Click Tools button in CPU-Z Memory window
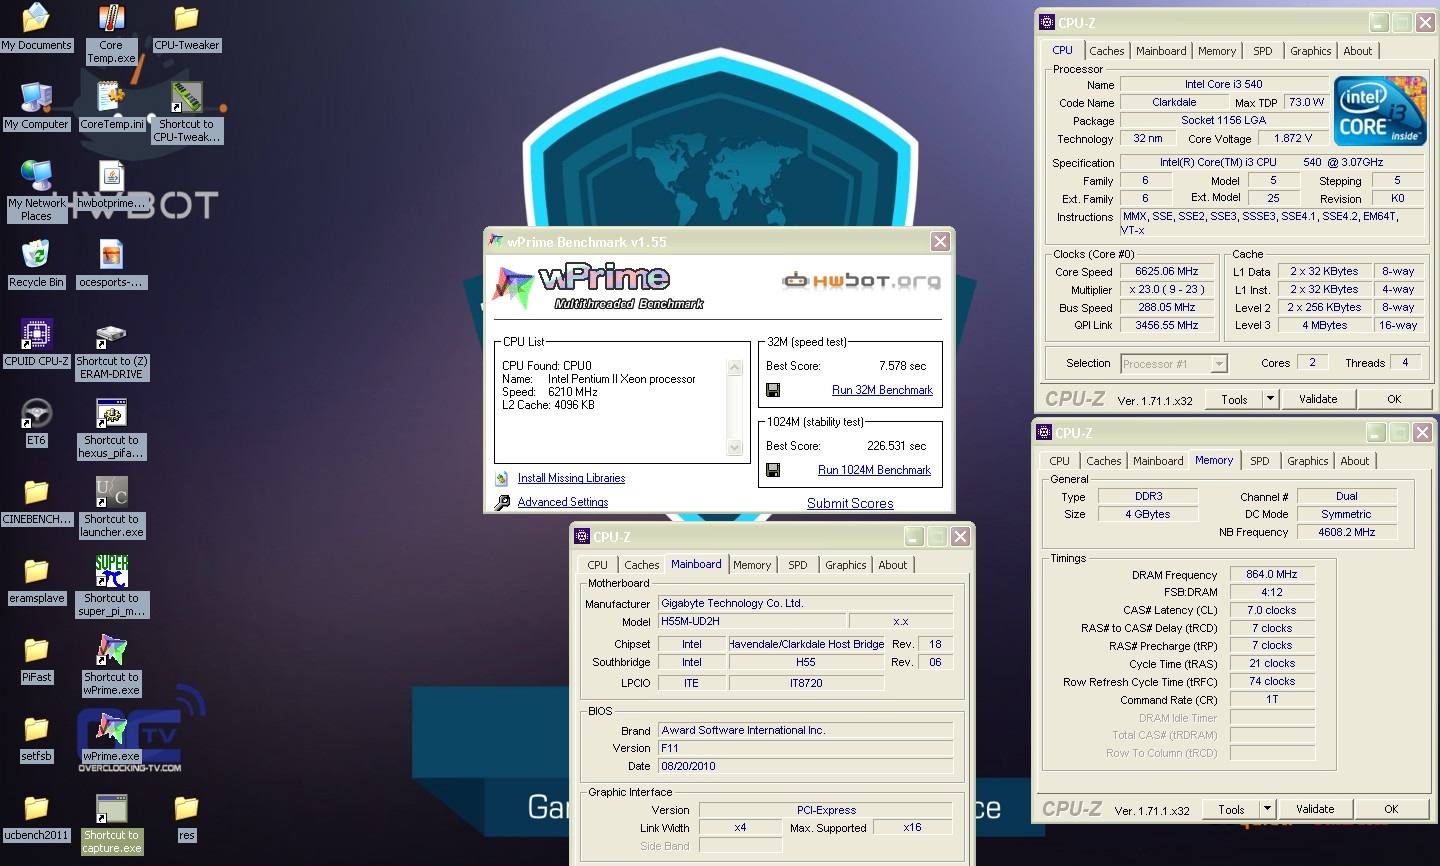1440x866 pixels. [x=1231, y=809]
